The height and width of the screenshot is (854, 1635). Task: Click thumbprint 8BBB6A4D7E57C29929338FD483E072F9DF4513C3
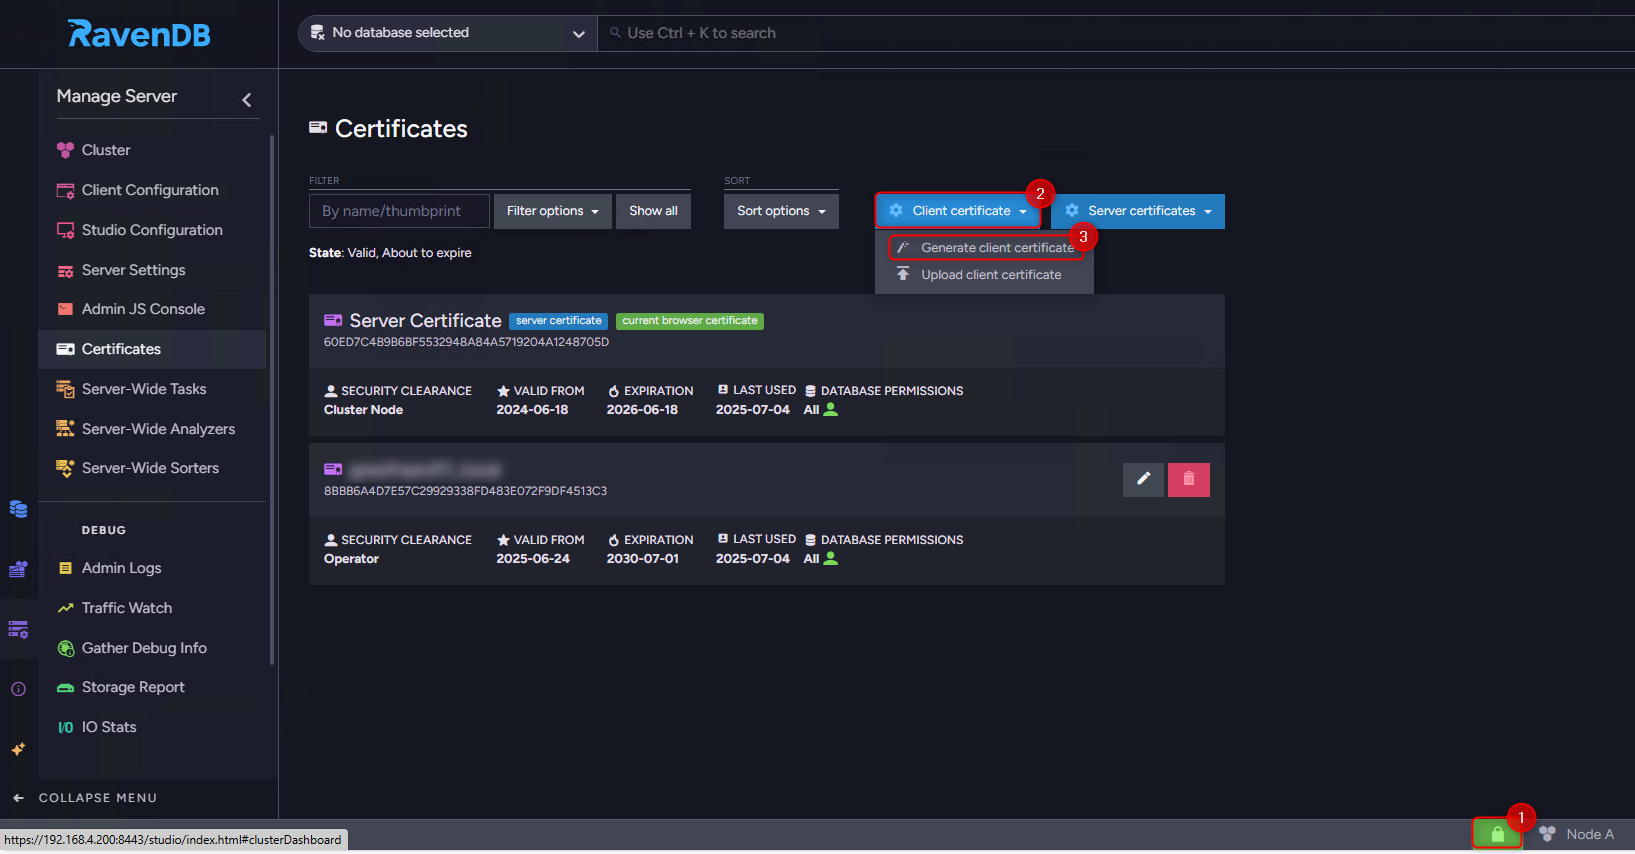point(465,491)
